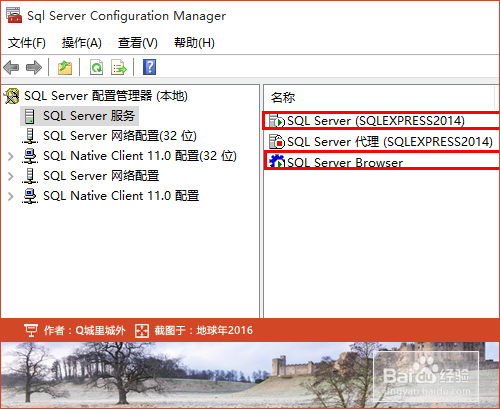This screenshot has width=500, height=409.
Task: Select the SQL Server 服务 tree item
Action: coord(89,116)
